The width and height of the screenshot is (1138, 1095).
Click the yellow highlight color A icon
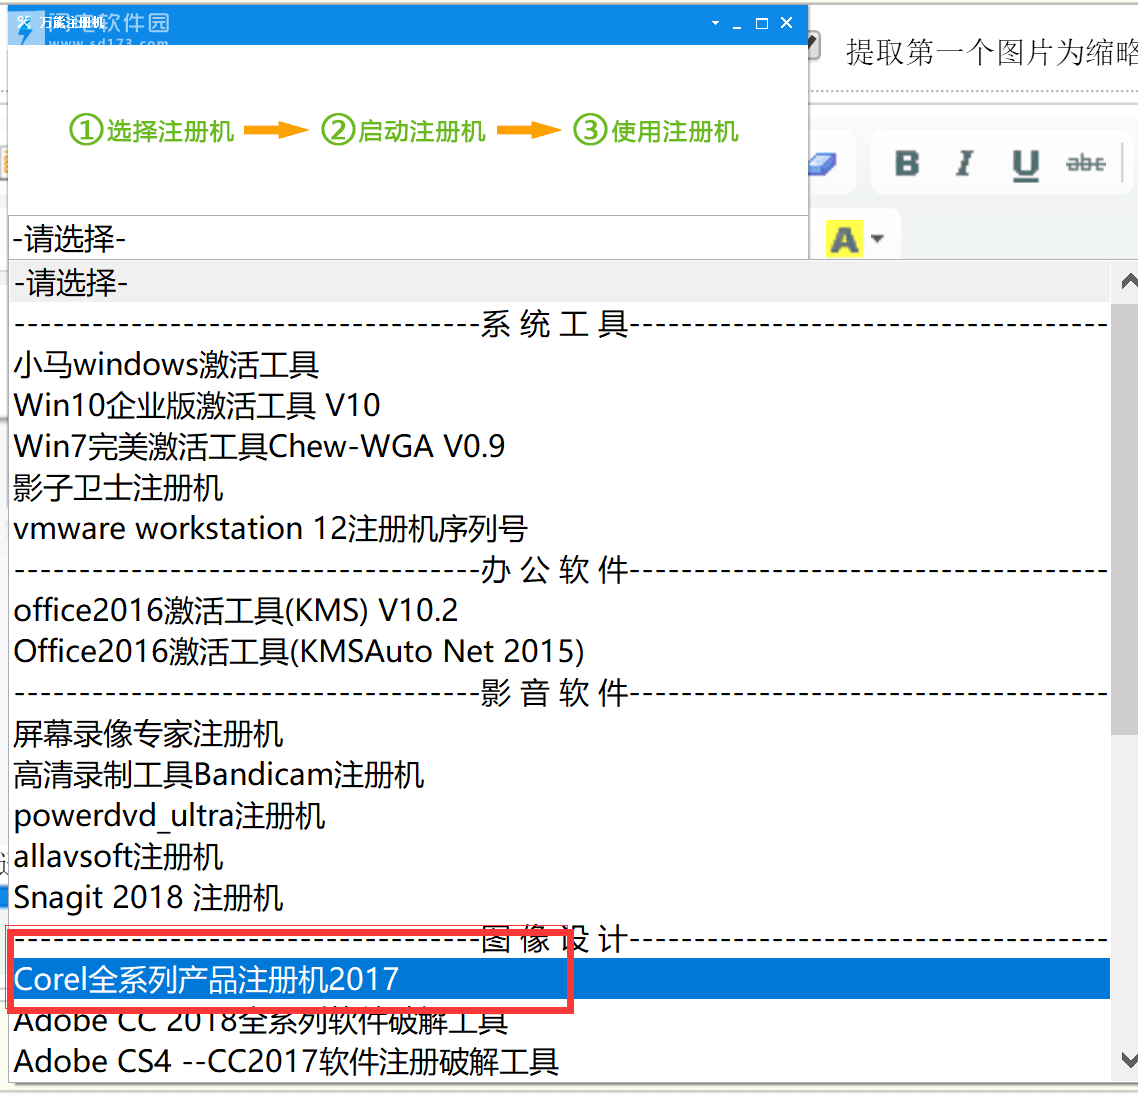pos(844,239)
